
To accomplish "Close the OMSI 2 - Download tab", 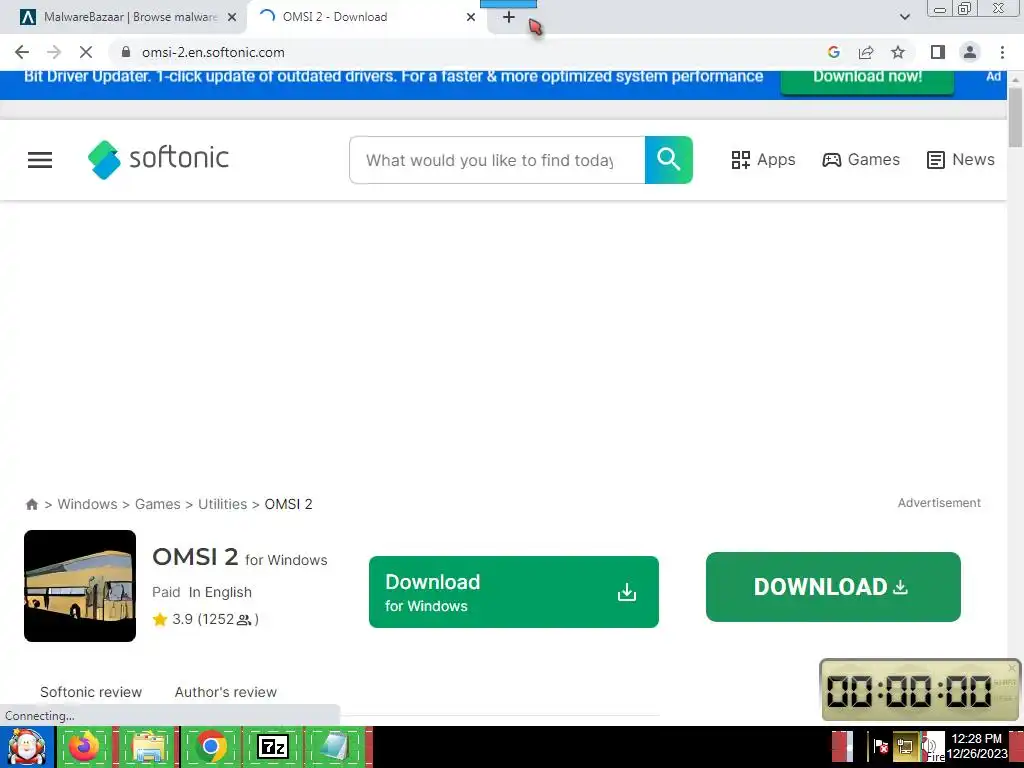I will point(471,18).
